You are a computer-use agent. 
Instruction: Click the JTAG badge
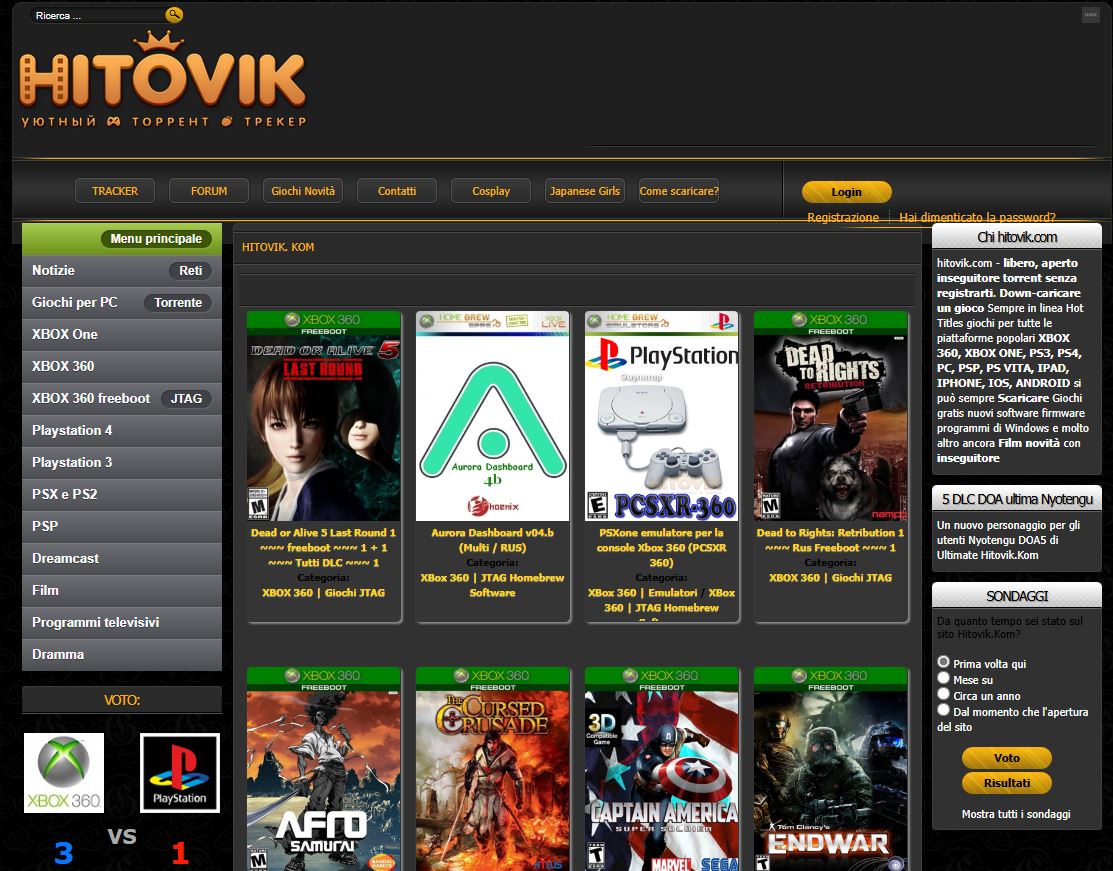[186, 398]
